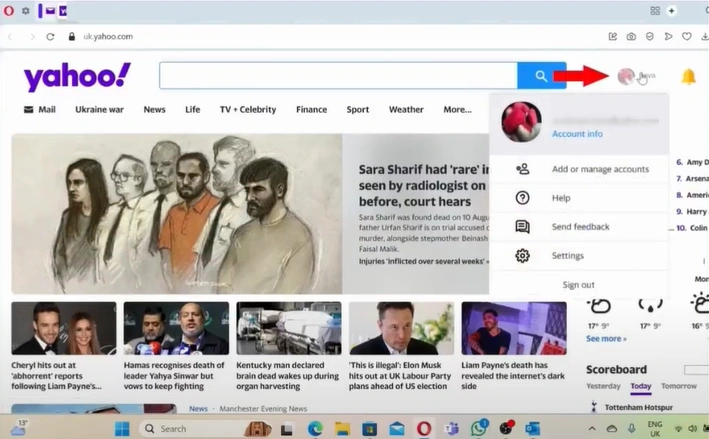View site security padlock info
709x439 pixels.
click(71, 37)
